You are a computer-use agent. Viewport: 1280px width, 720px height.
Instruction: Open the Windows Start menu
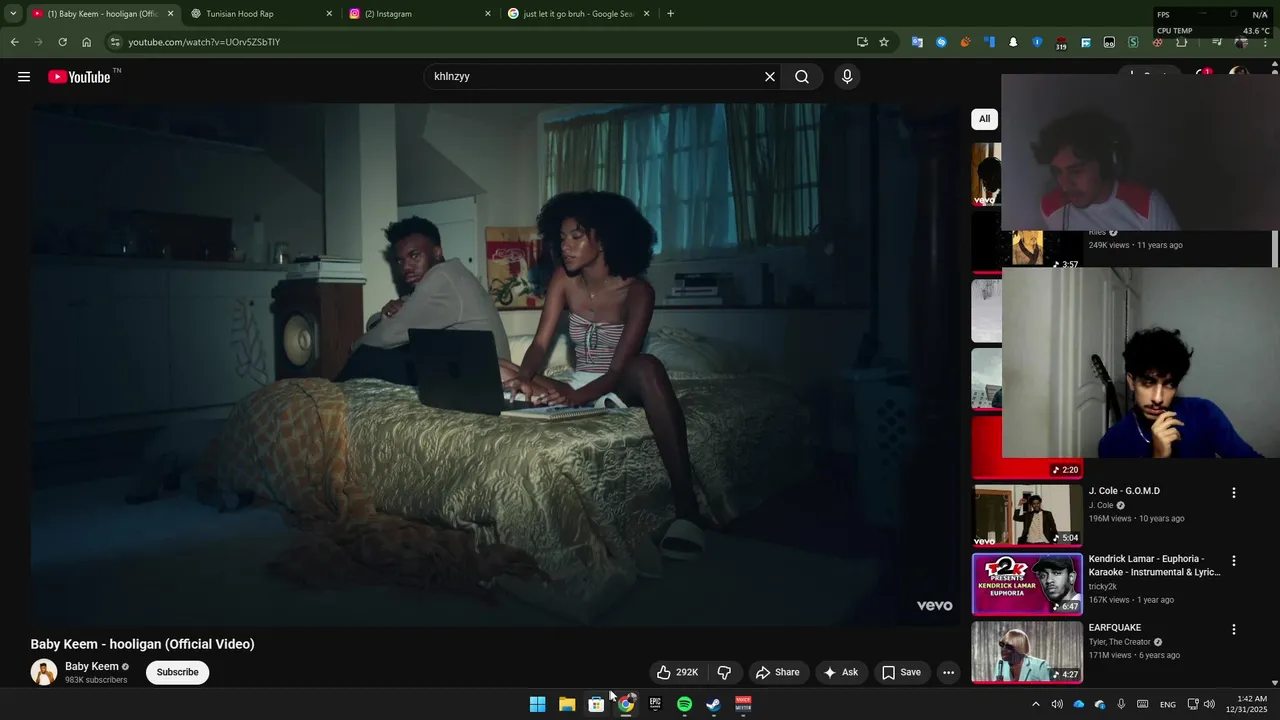pos(537,704)
